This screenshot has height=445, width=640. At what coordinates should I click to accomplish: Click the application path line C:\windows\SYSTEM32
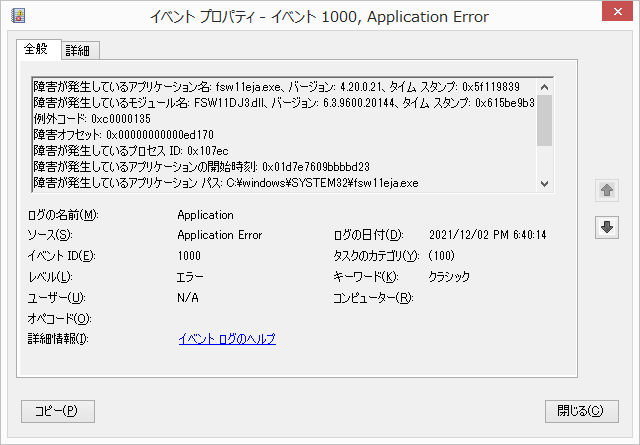tap(226, 183)
